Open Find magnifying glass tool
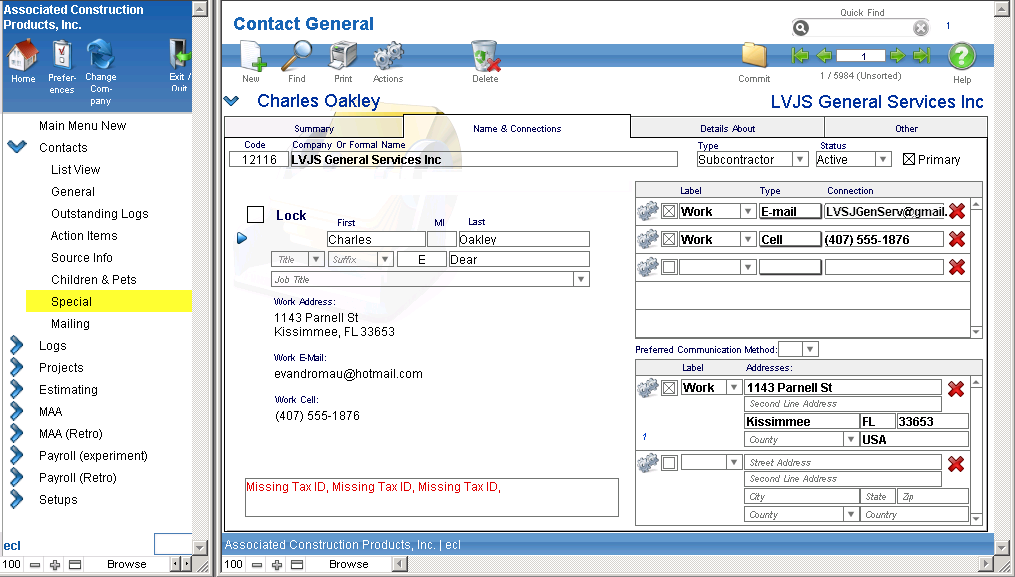This screenshot has width=1015, height=577. pos(296,56)
